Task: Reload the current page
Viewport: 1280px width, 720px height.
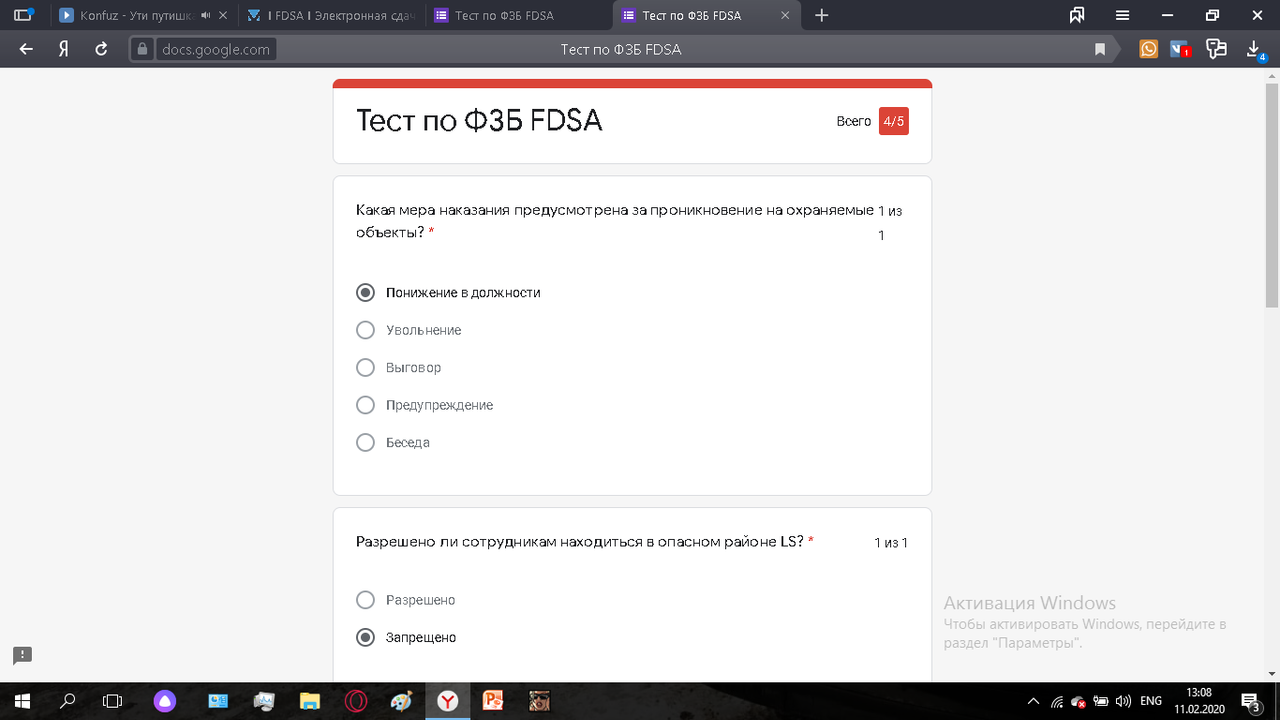Action: [100, 48]
